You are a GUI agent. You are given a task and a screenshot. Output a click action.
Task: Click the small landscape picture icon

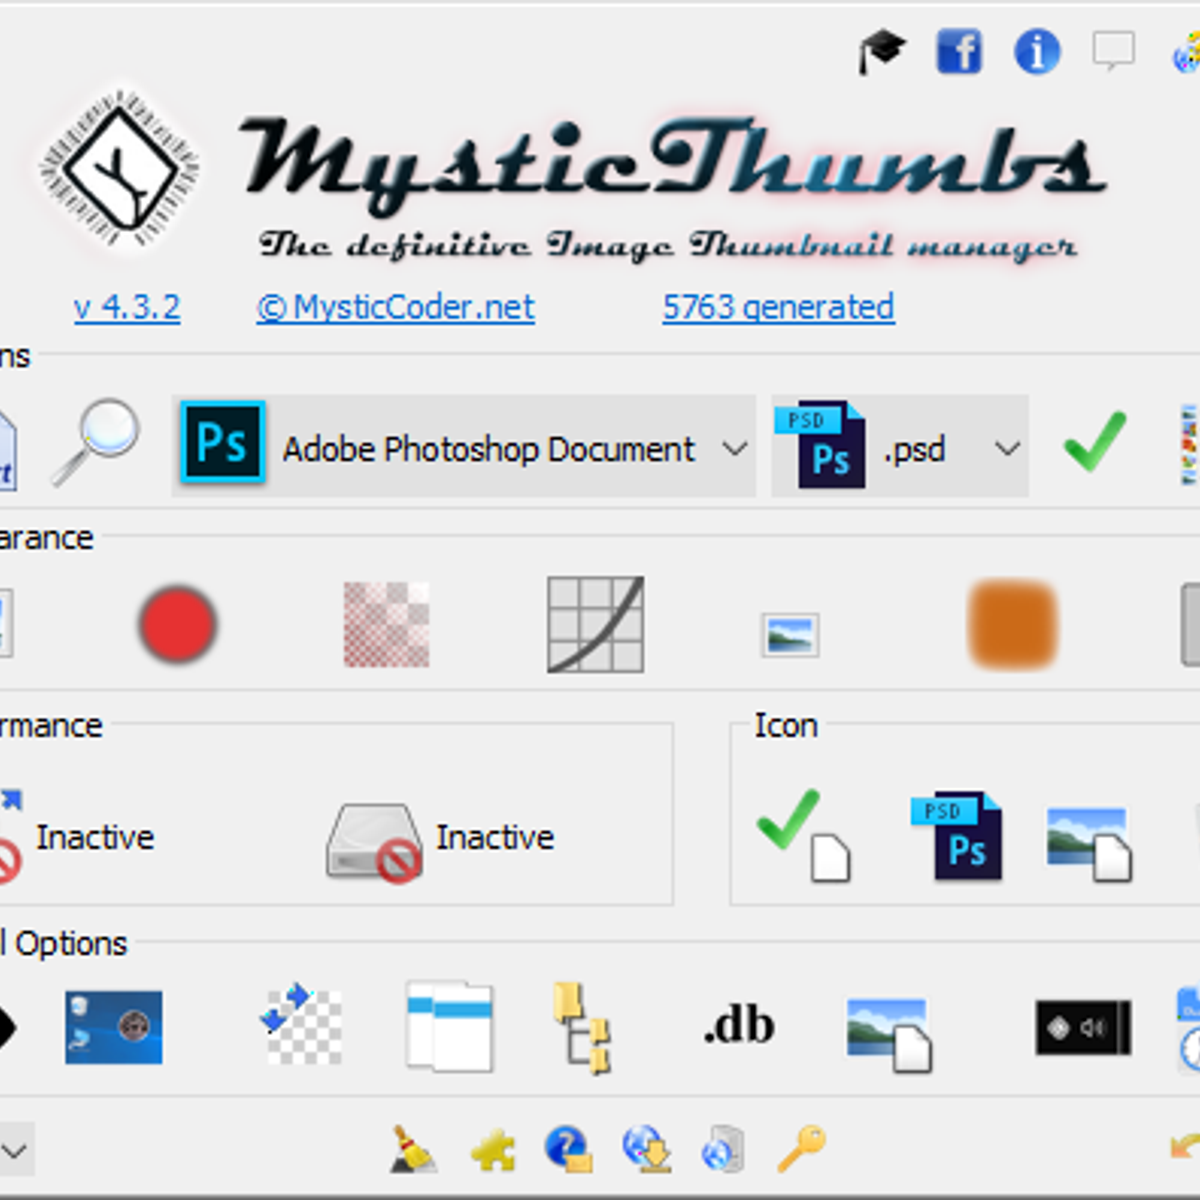coord(790,634)
